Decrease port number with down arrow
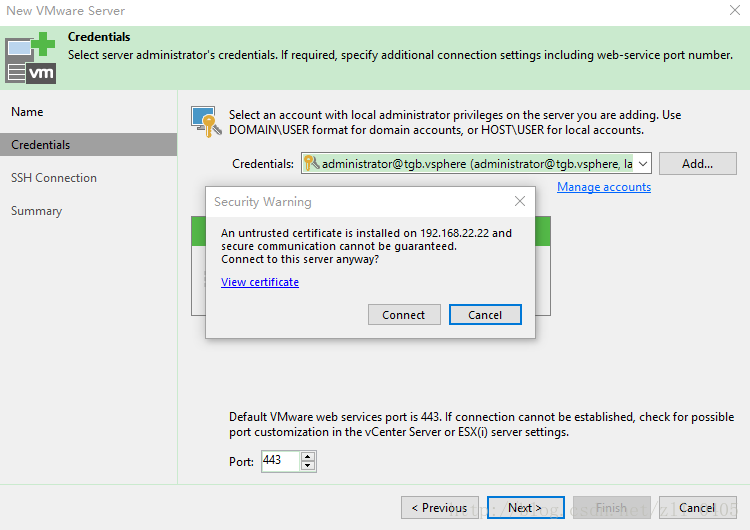The width and height of the screenshot is (750, 530). [x=308, y=466]
